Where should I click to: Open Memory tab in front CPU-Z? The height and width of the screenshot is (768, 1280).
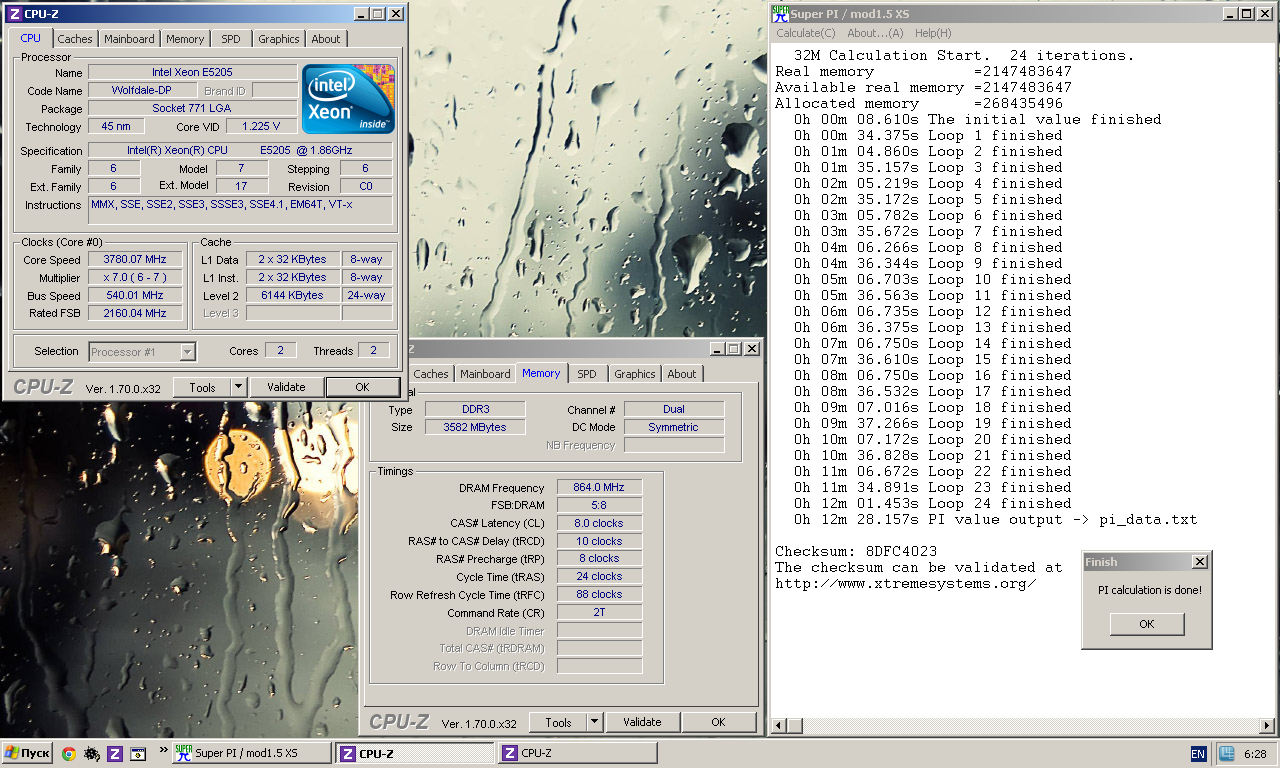tap(185, 39)
